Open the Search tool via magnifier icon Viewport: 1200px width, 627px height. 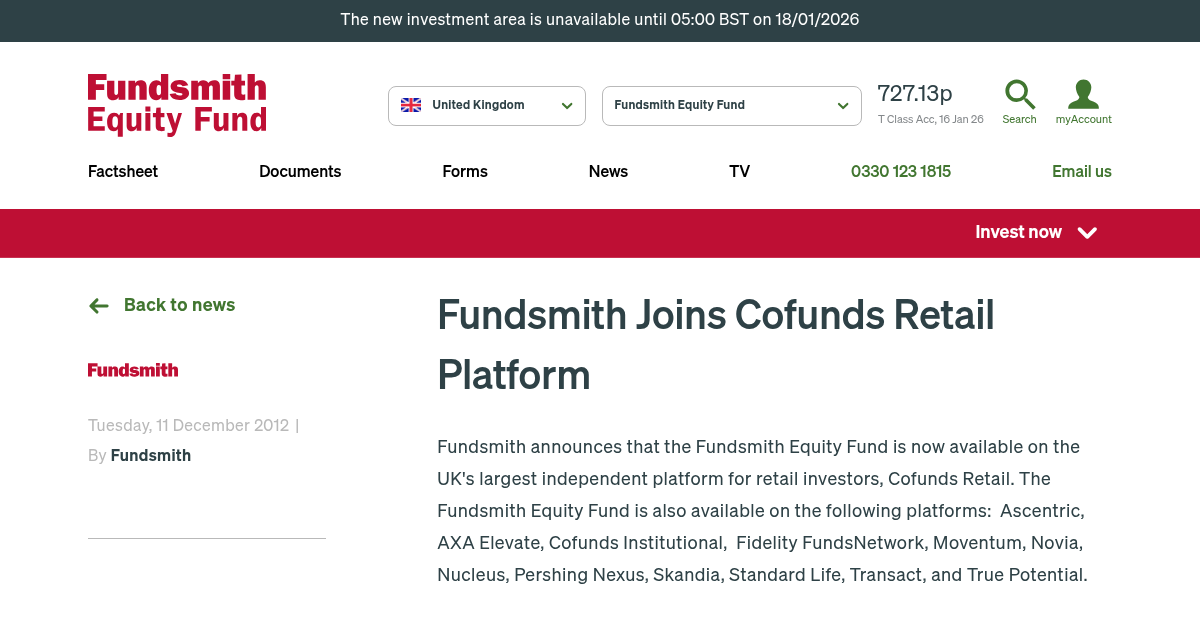point(1019,94)
